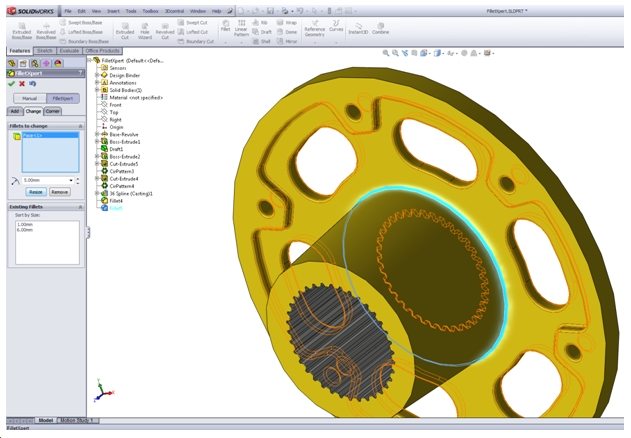
Task: Open the fillet radius dropdown
Action: tap(72, 180)
